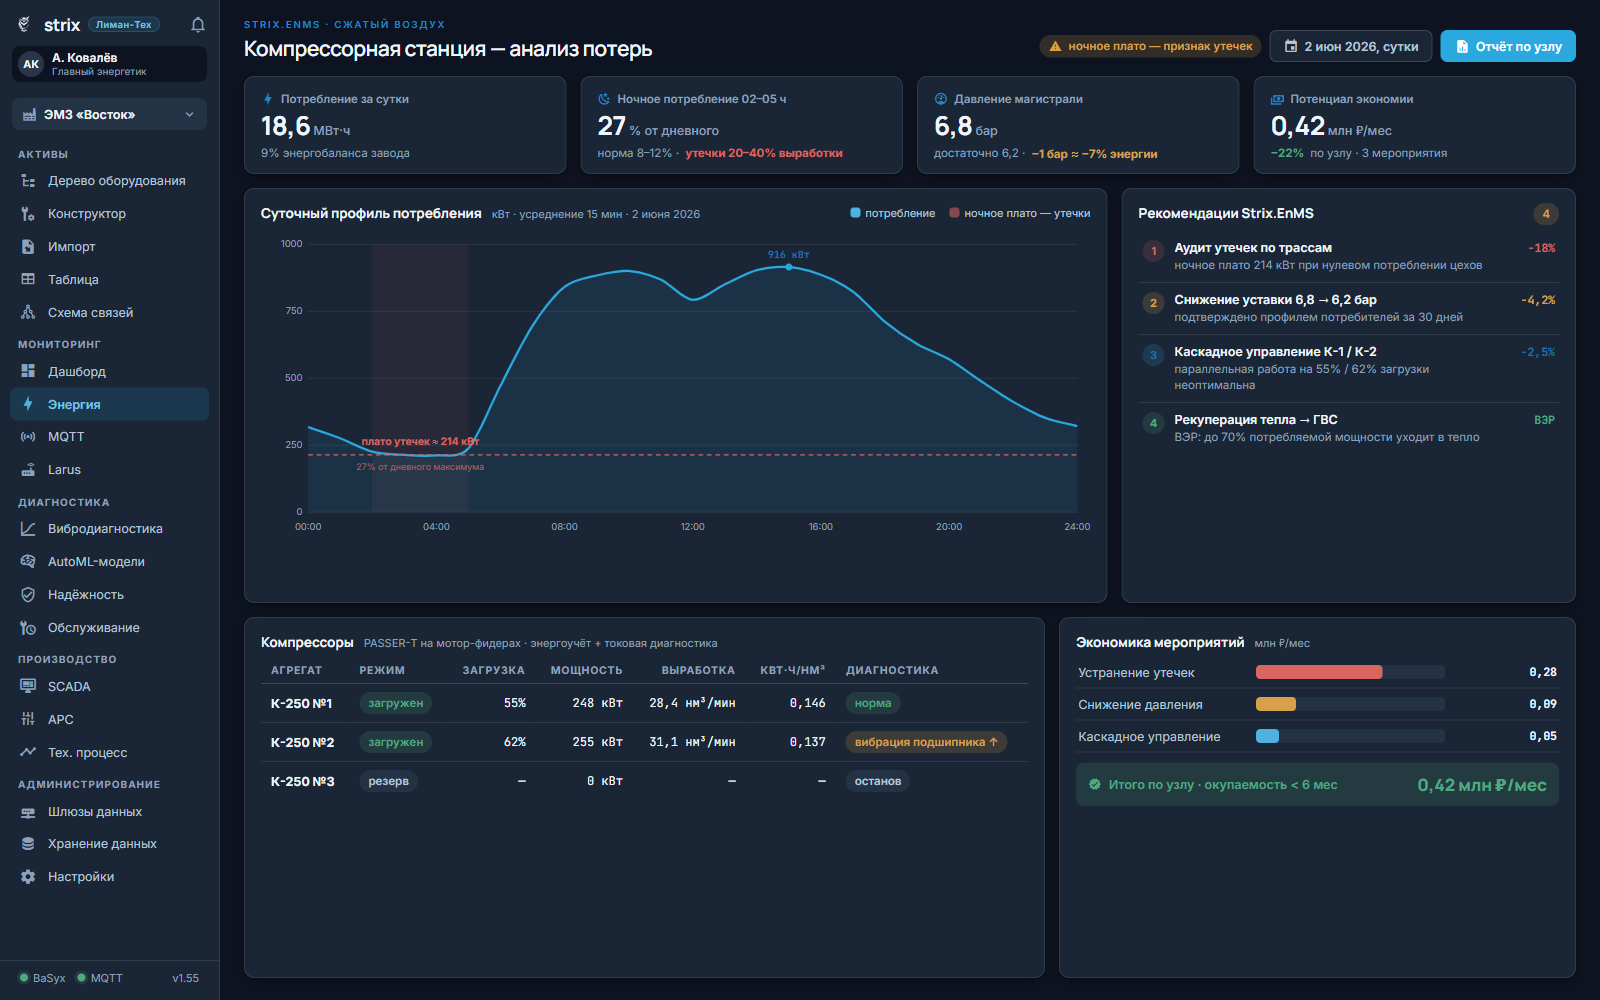The width and height of the screenshot is (1600, 1000).
Task: Open recommendation Аудит утечек по трассам
Action: [1348, 256]
